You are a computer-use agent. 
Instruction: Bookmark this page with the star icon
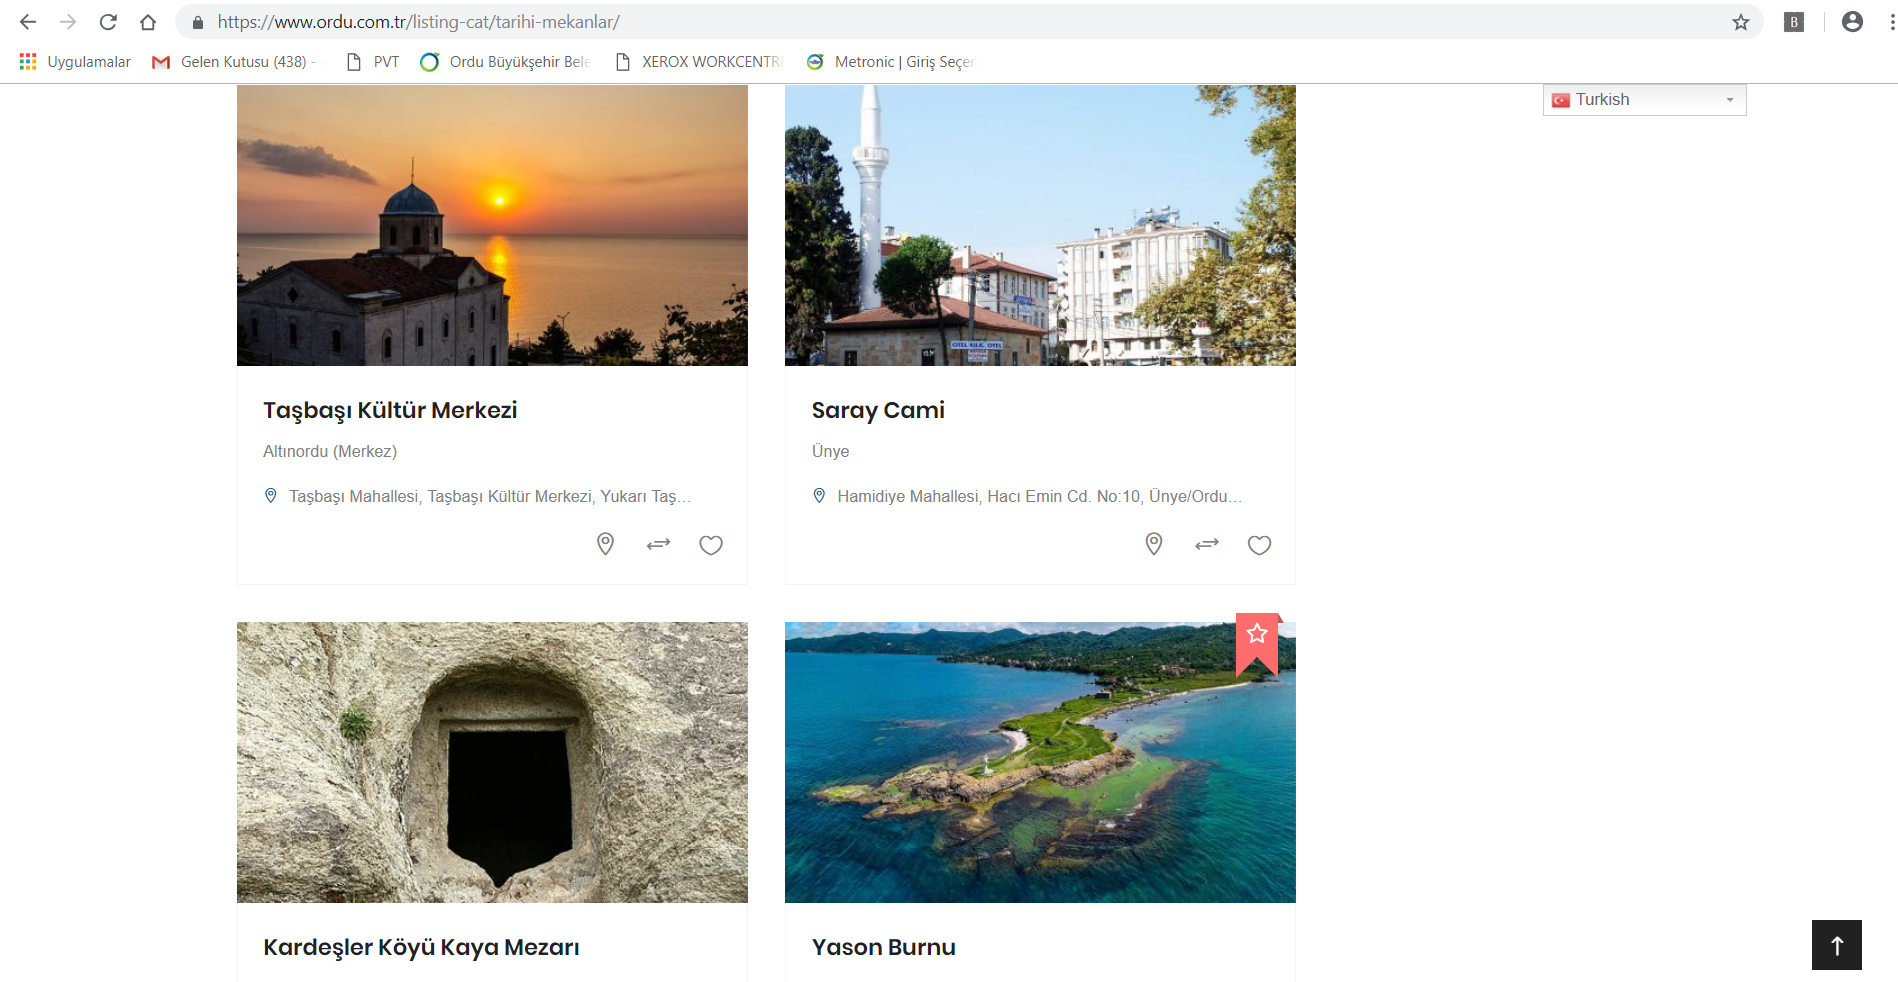pos(1741,22)
